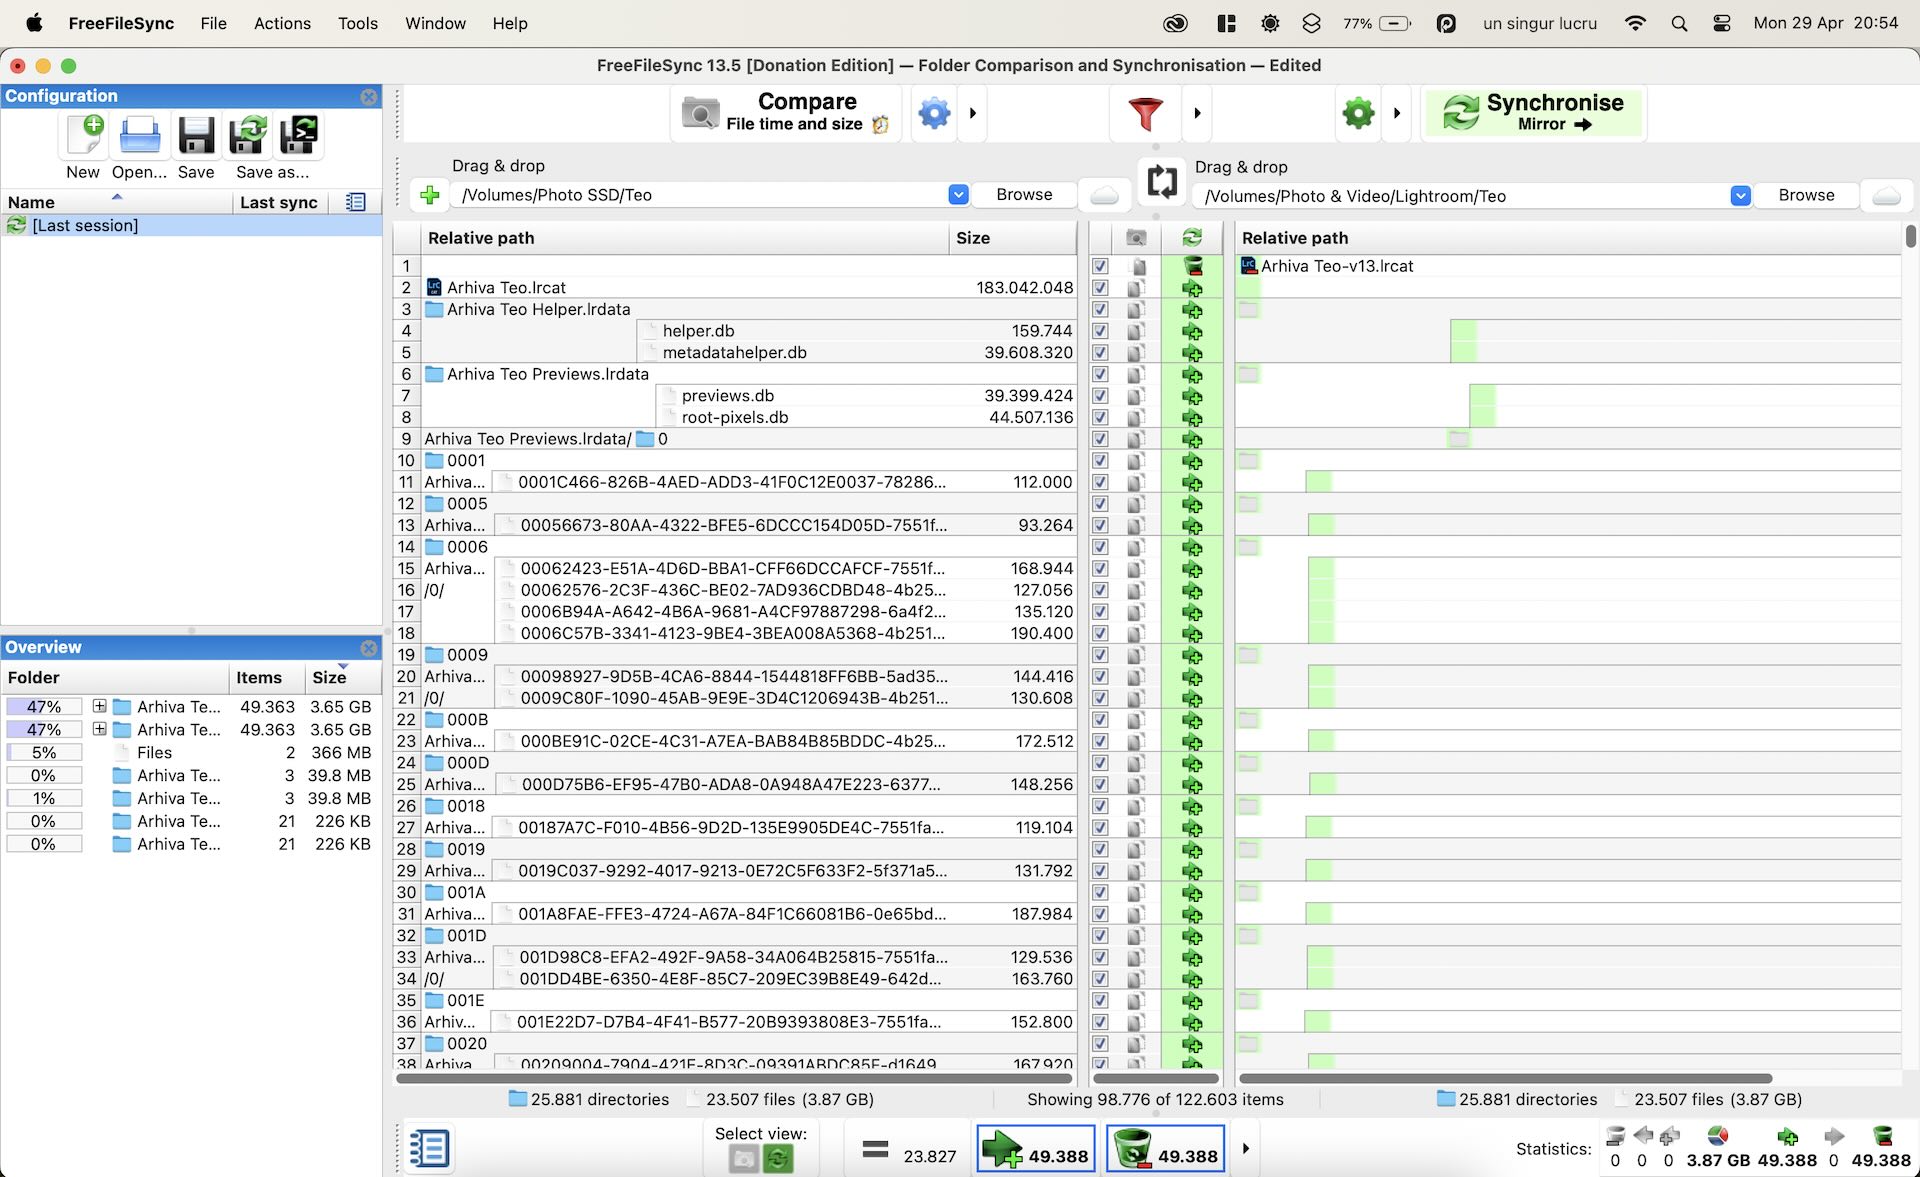Open the log panel icon at the bottom left
The height and width of the screenshot is (1177, 1920).
pyautogui.click(x=430, y=1148)
